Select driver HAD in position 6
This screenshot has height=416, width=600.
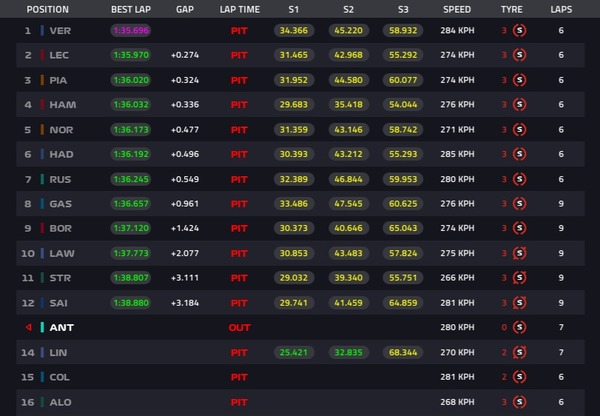pyautogui.click(x=61, y=155)
